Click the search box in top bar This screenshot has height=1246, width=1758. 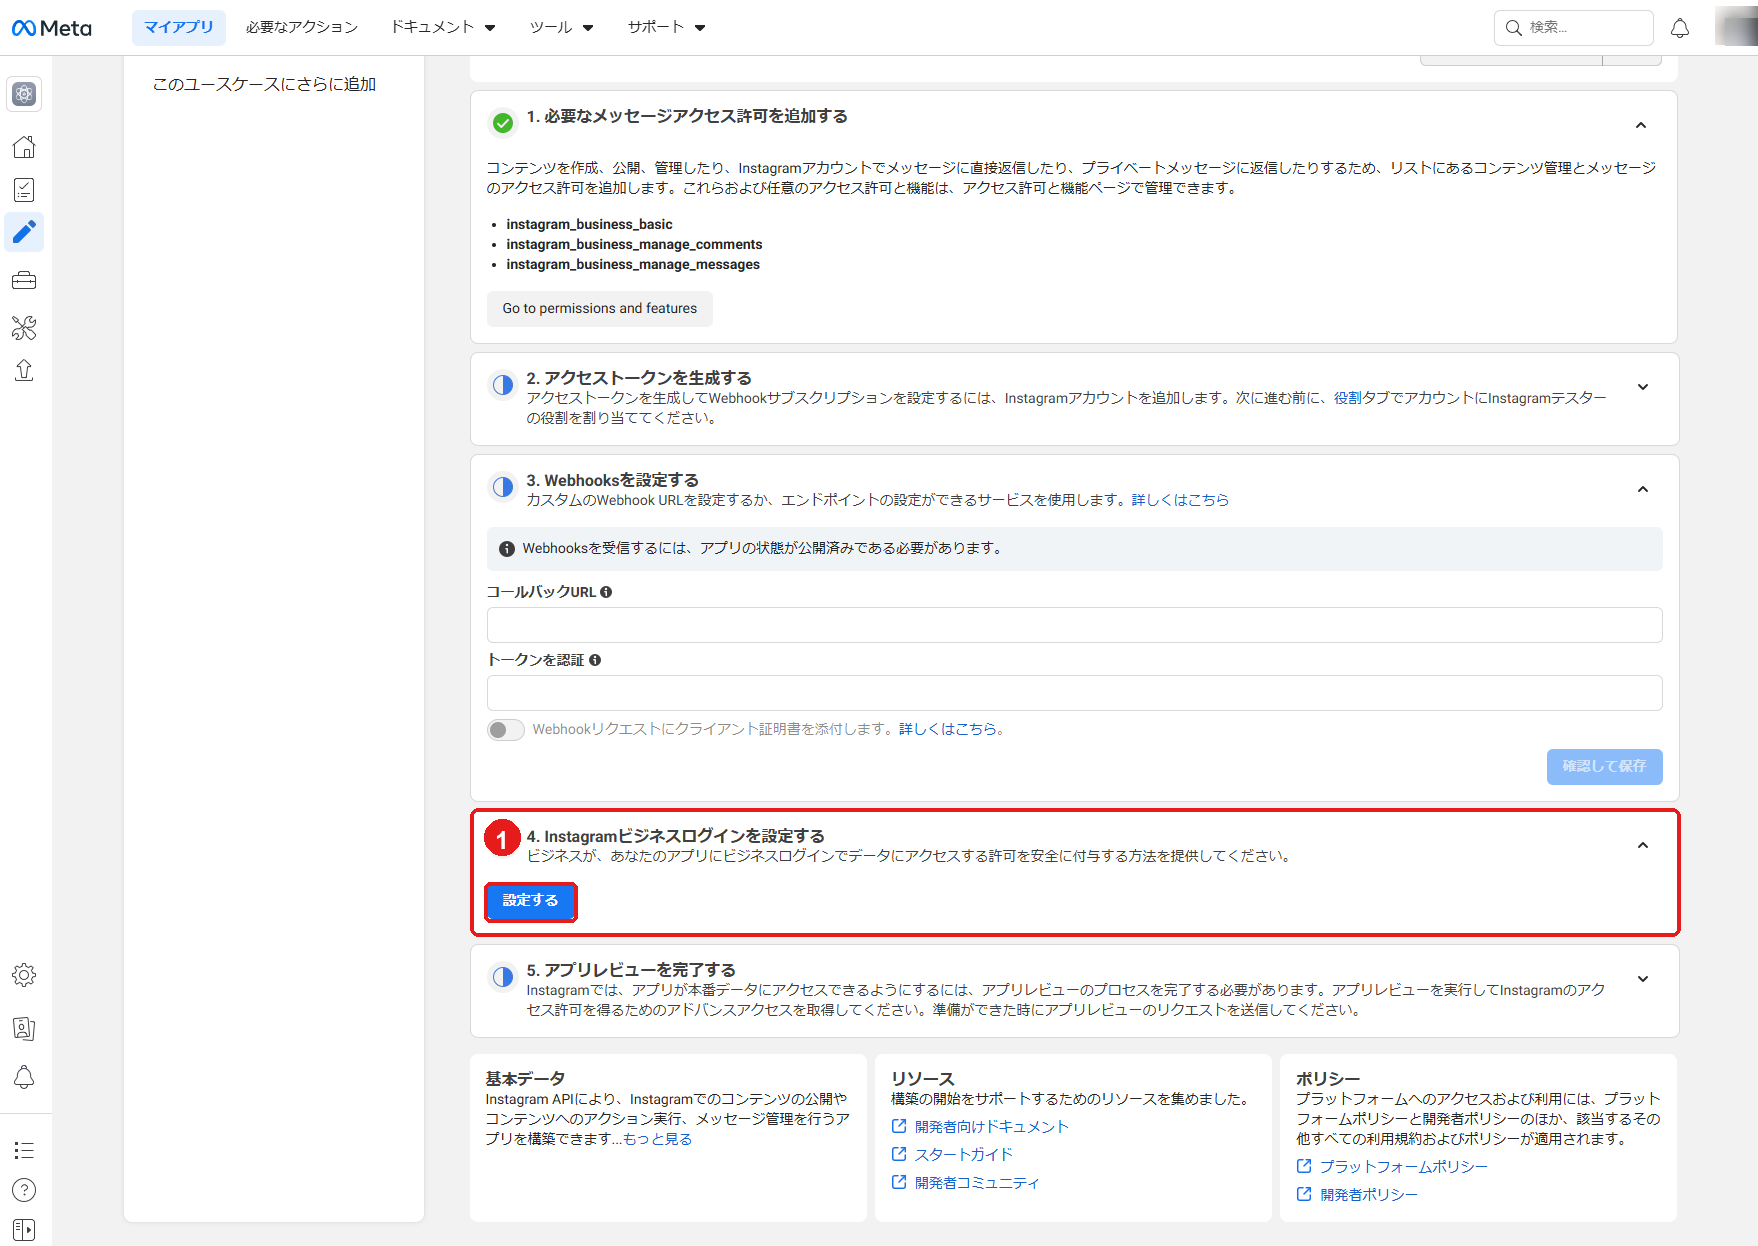[1573, 28]
